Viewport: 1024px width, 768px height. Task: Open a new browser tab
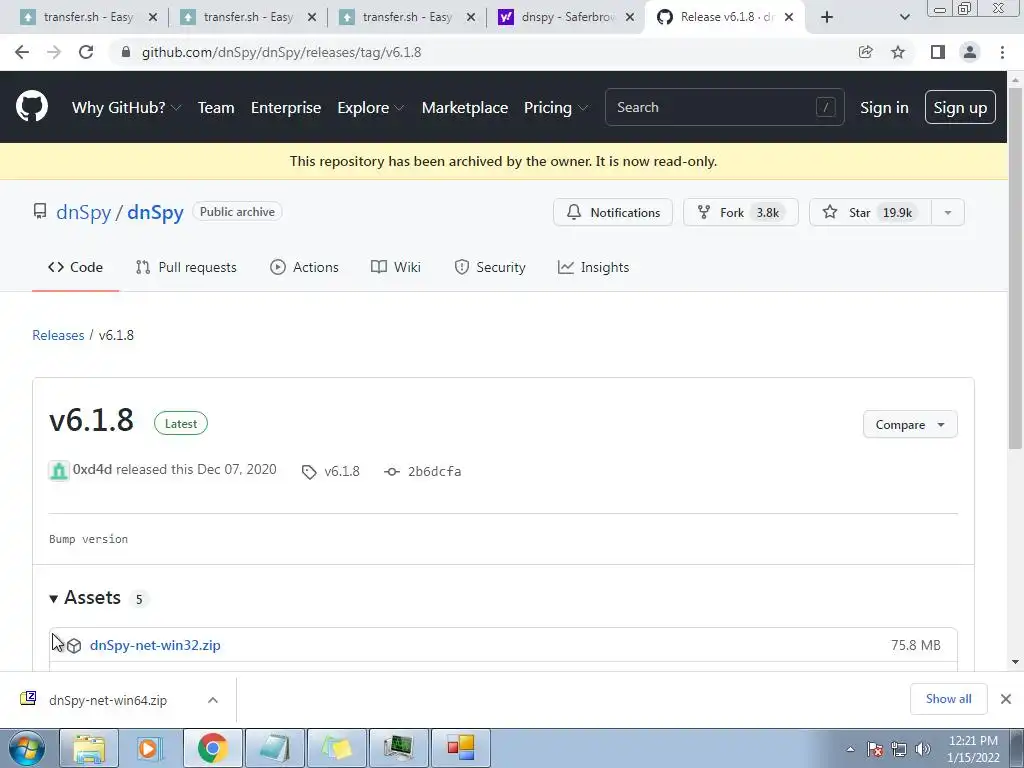pyautogui.click(x=827, y=17)
